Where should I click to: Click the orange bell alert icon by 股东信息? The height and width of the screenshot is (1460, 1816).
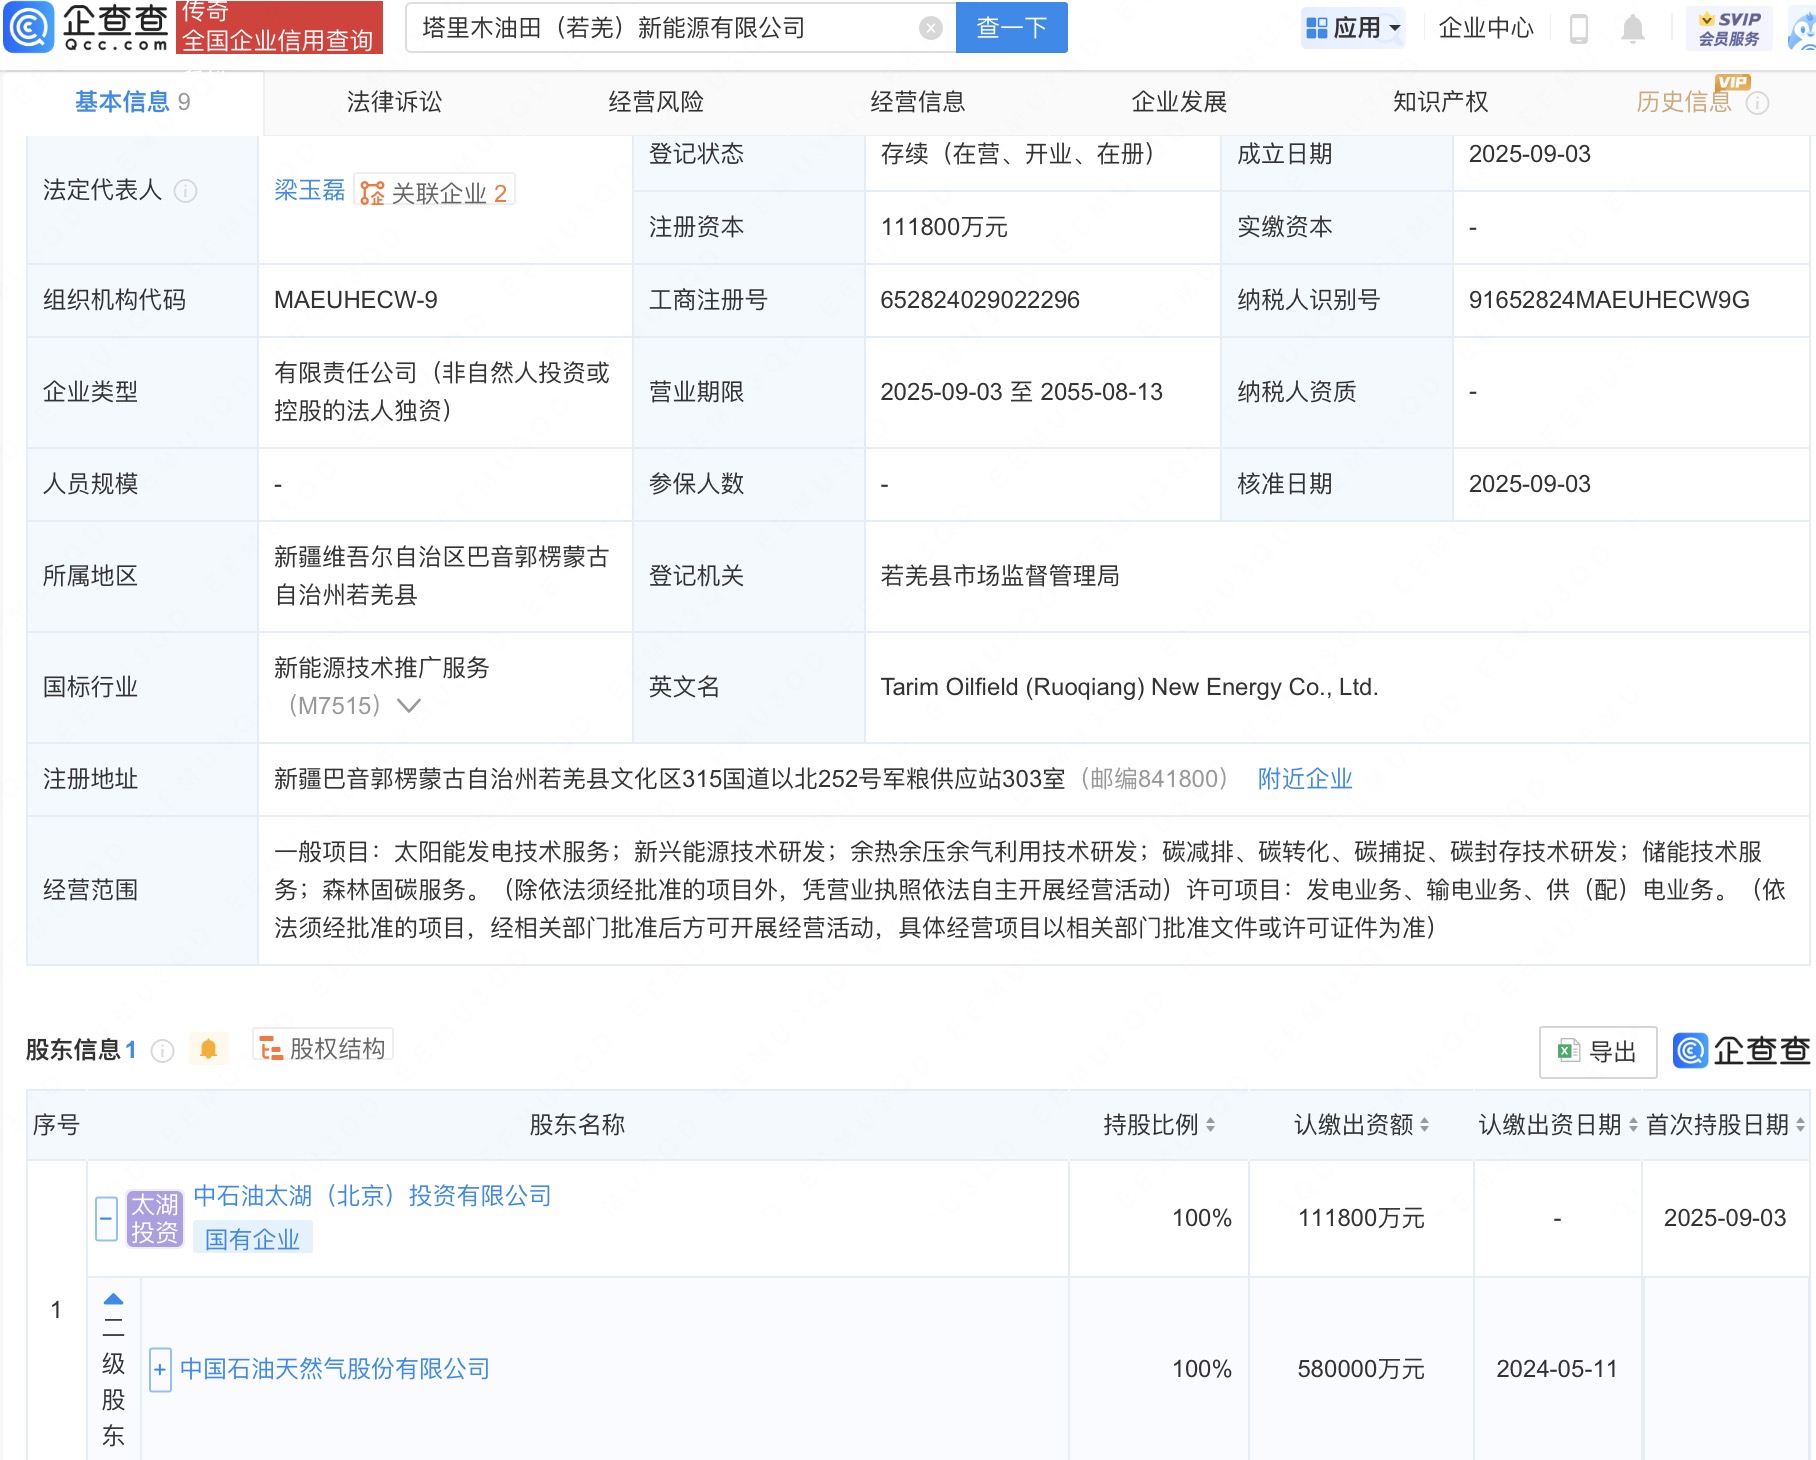click(208, 1049)
